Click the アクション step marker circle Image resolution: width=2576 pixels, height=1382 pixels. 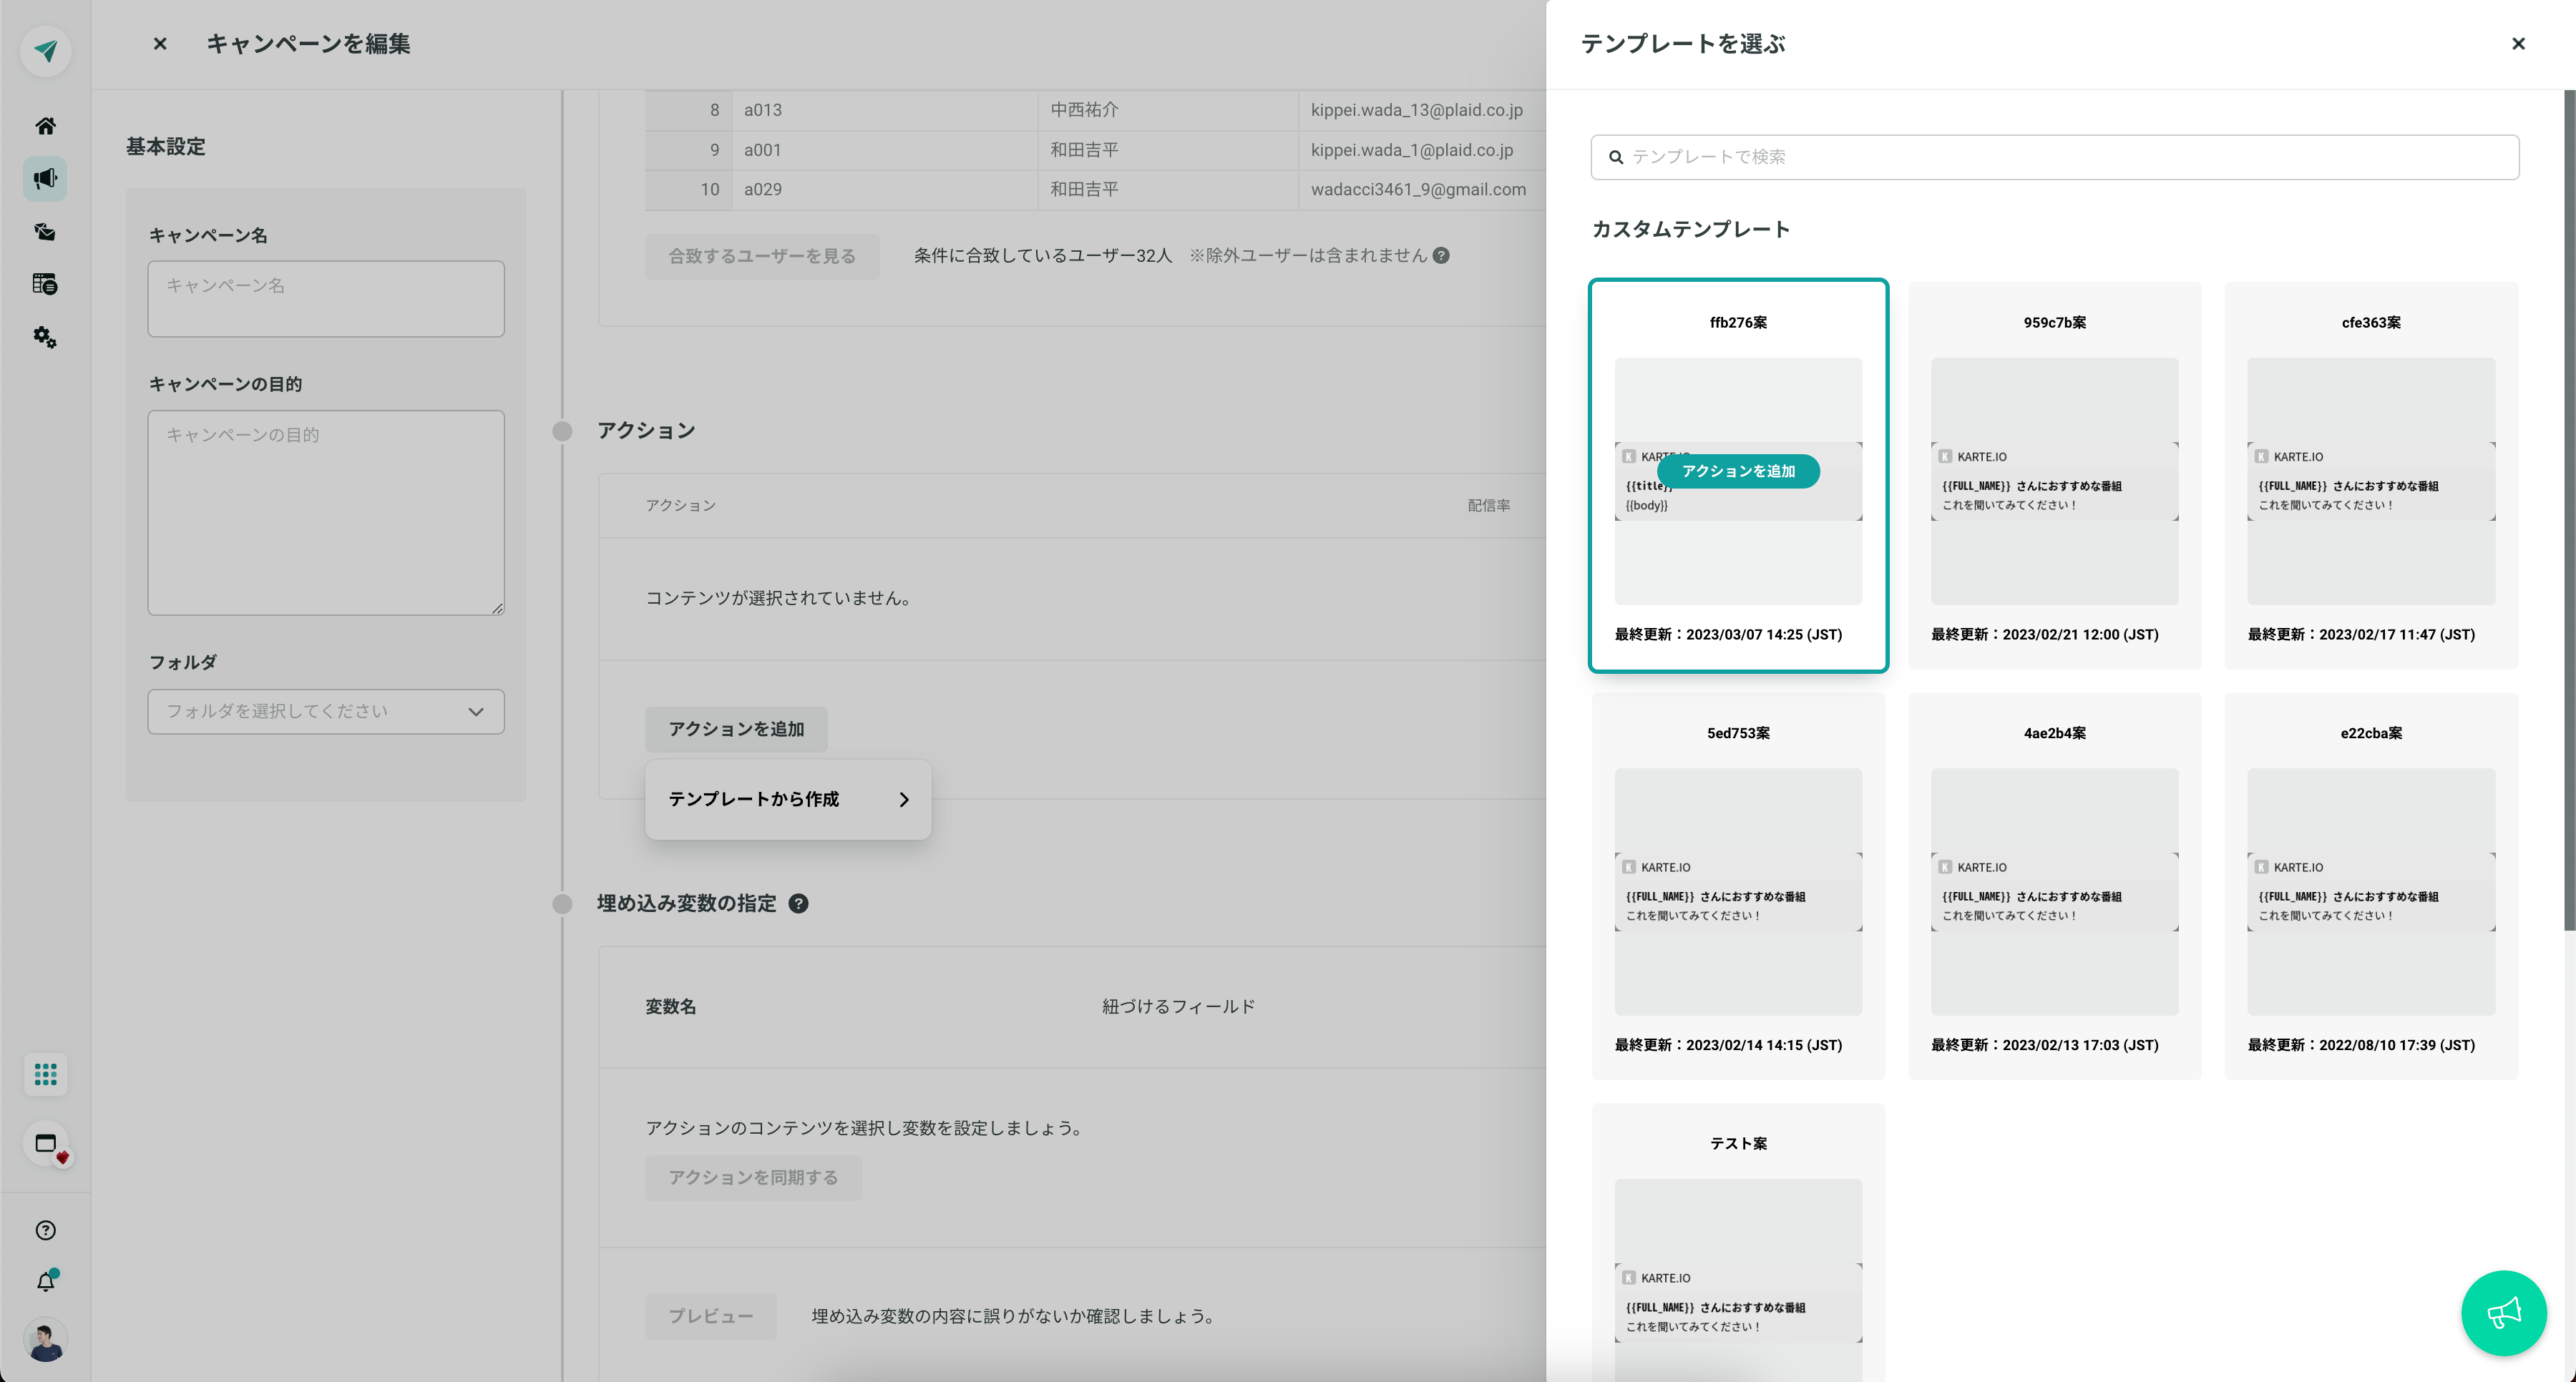pyautogui.click(x=562, y=431)
